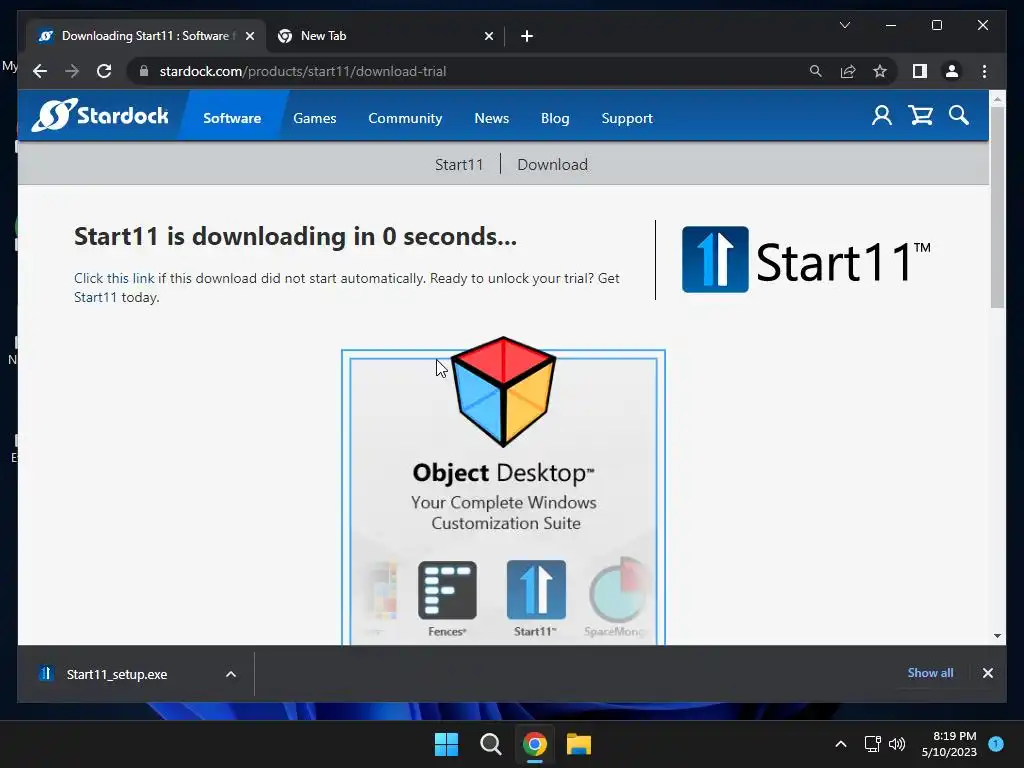Open the Software menu
Image resolution: width=1024 pixels, height=768 pixels.
(232, 118)
